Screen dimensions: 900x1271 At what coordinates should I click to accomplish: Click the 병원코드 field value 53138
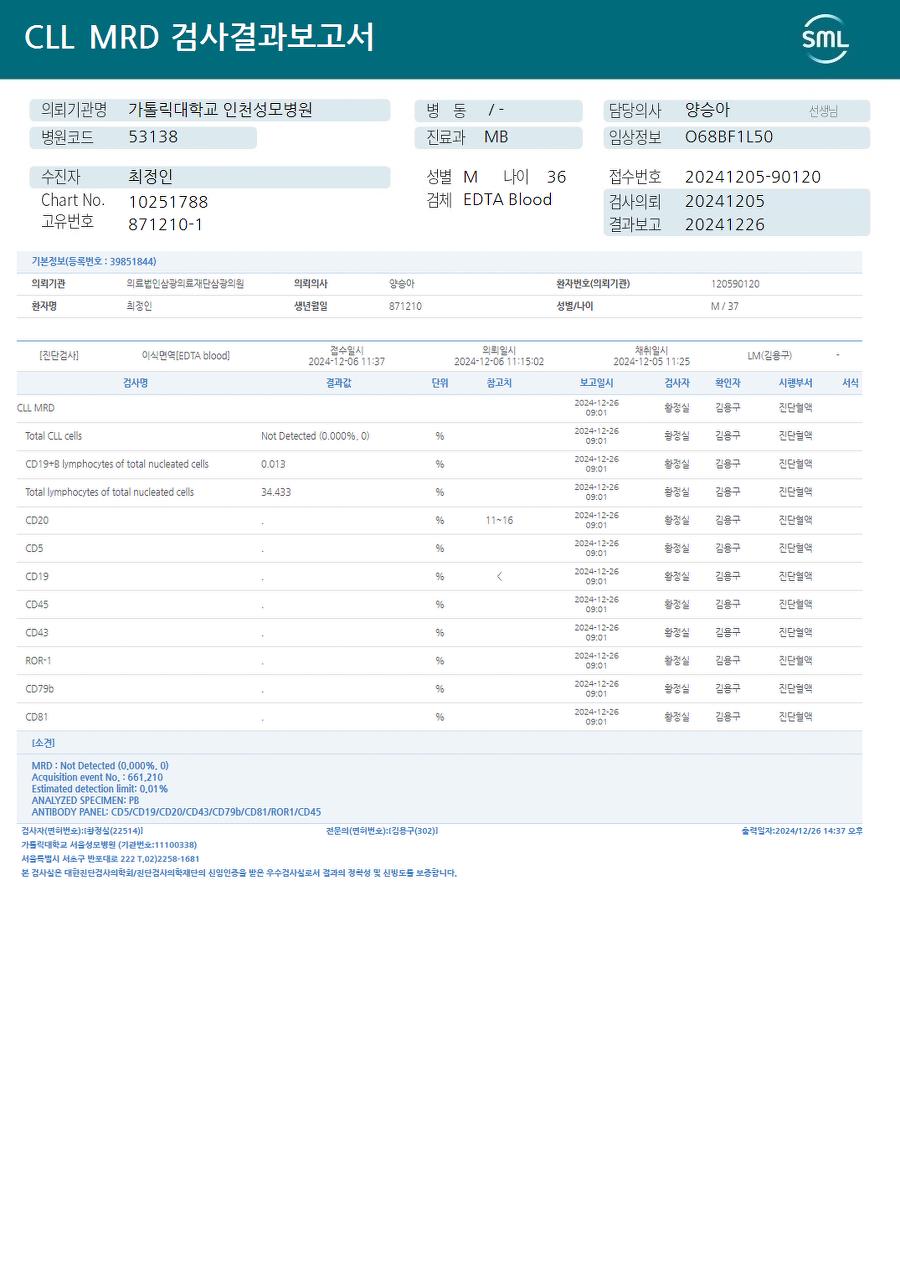[153, 137]
